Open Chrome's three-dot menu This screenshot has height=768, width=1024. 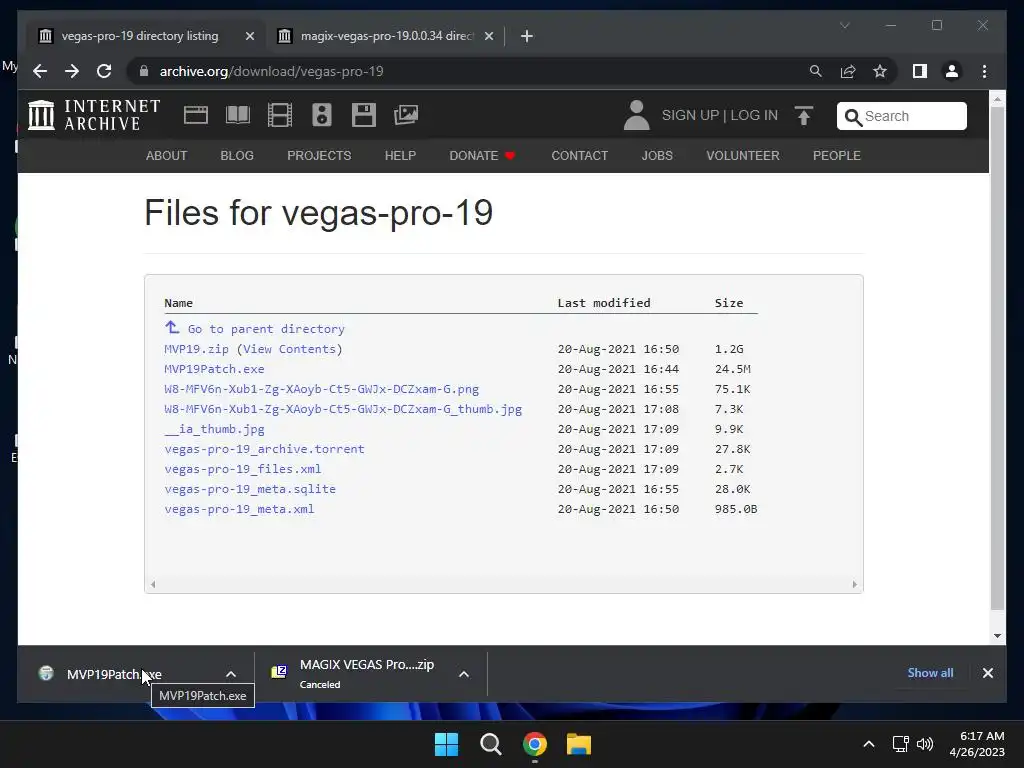pos(984,71)
